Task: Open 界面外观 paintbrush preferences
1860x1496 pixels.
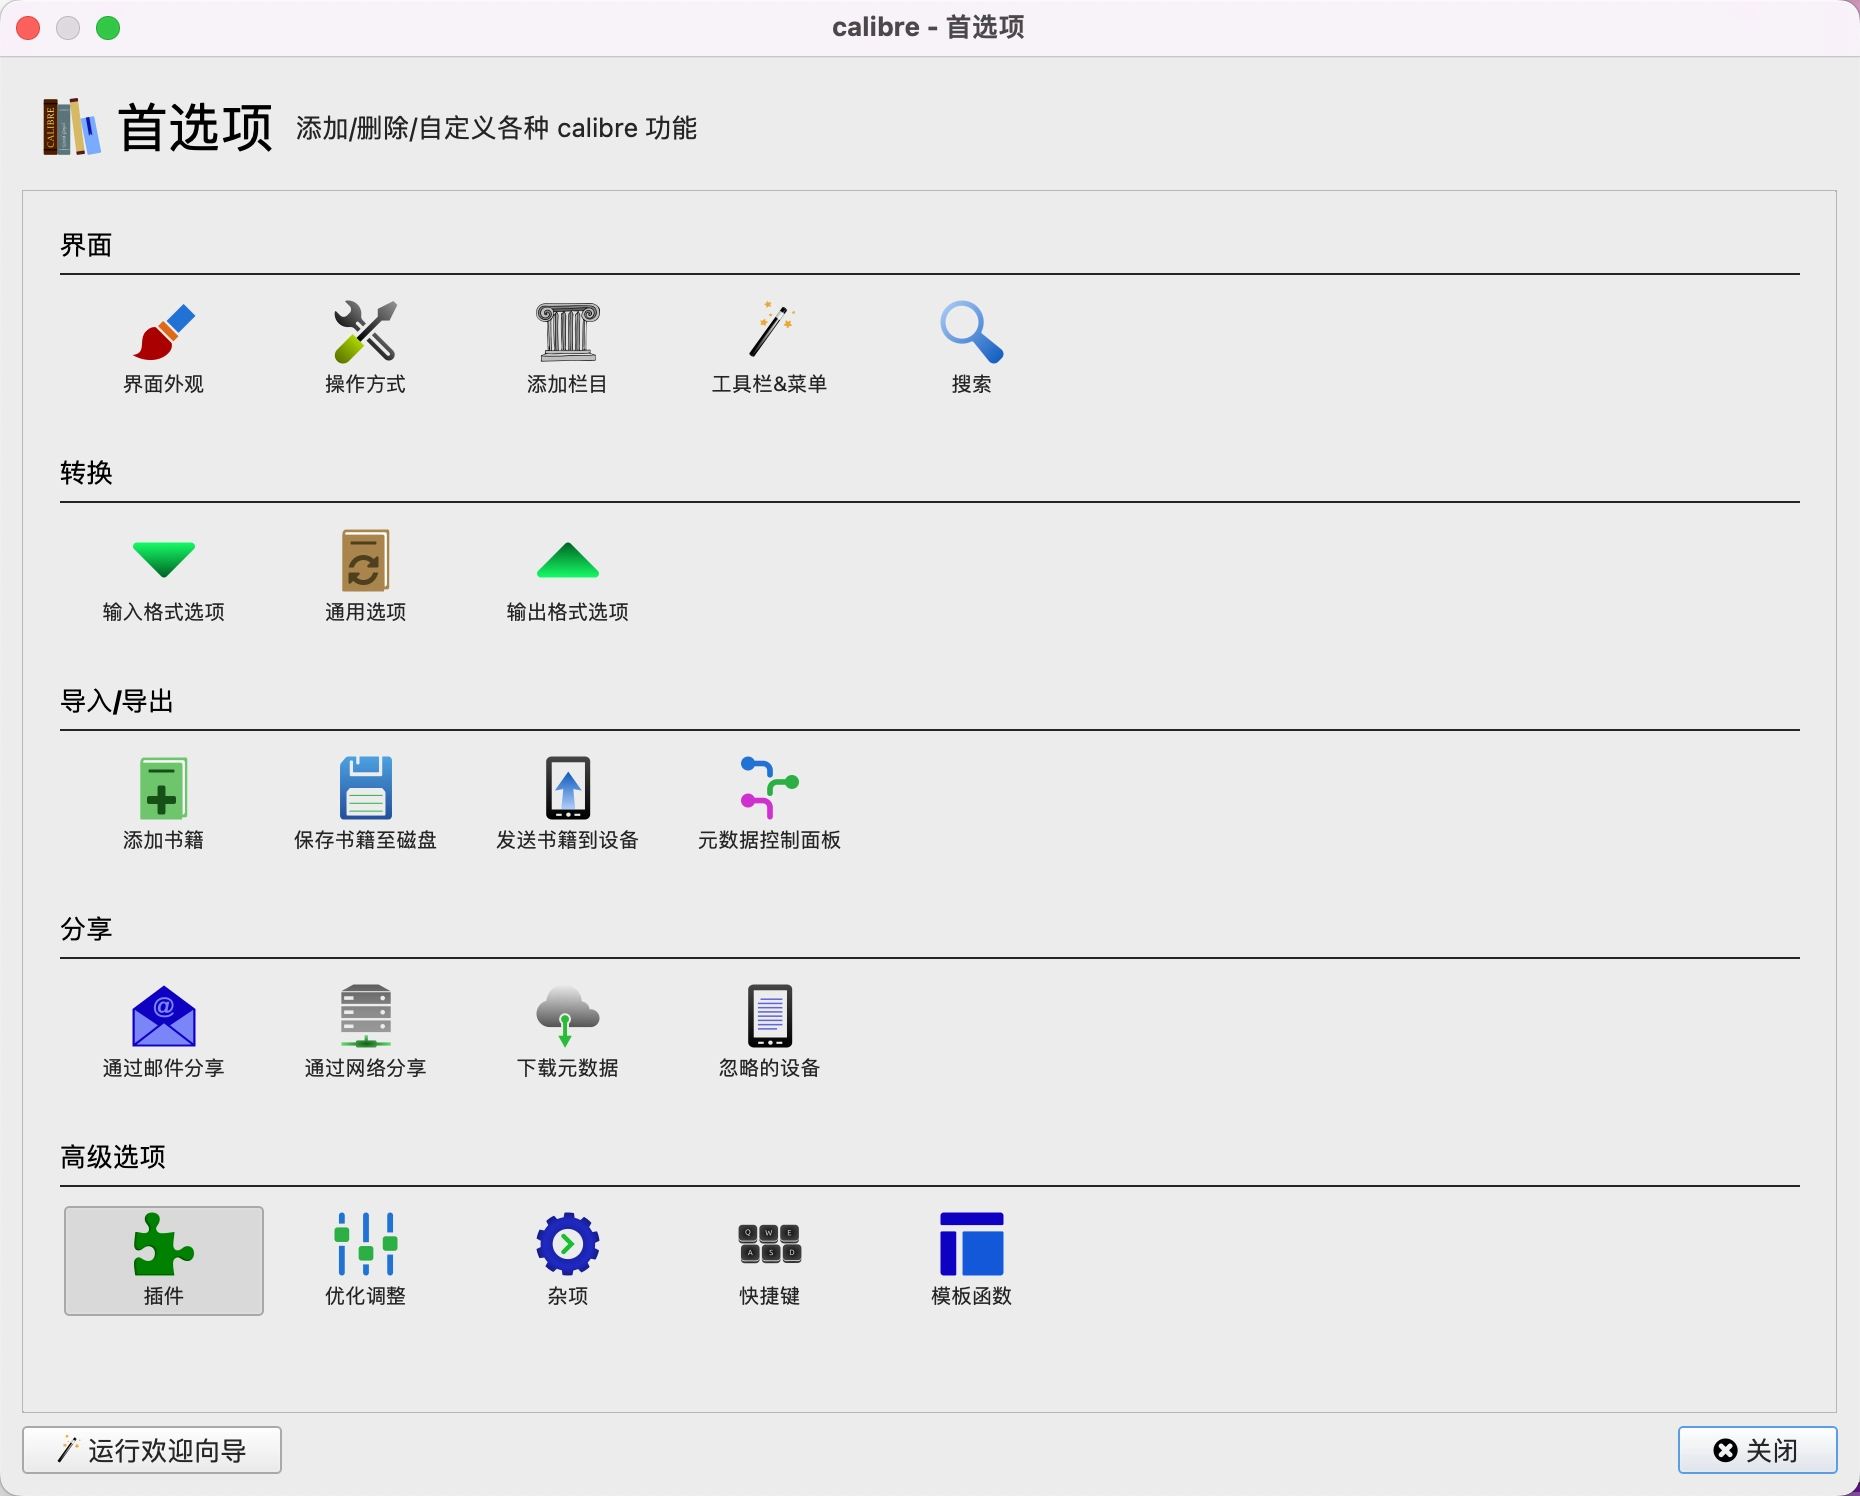Action: (164, 348)
